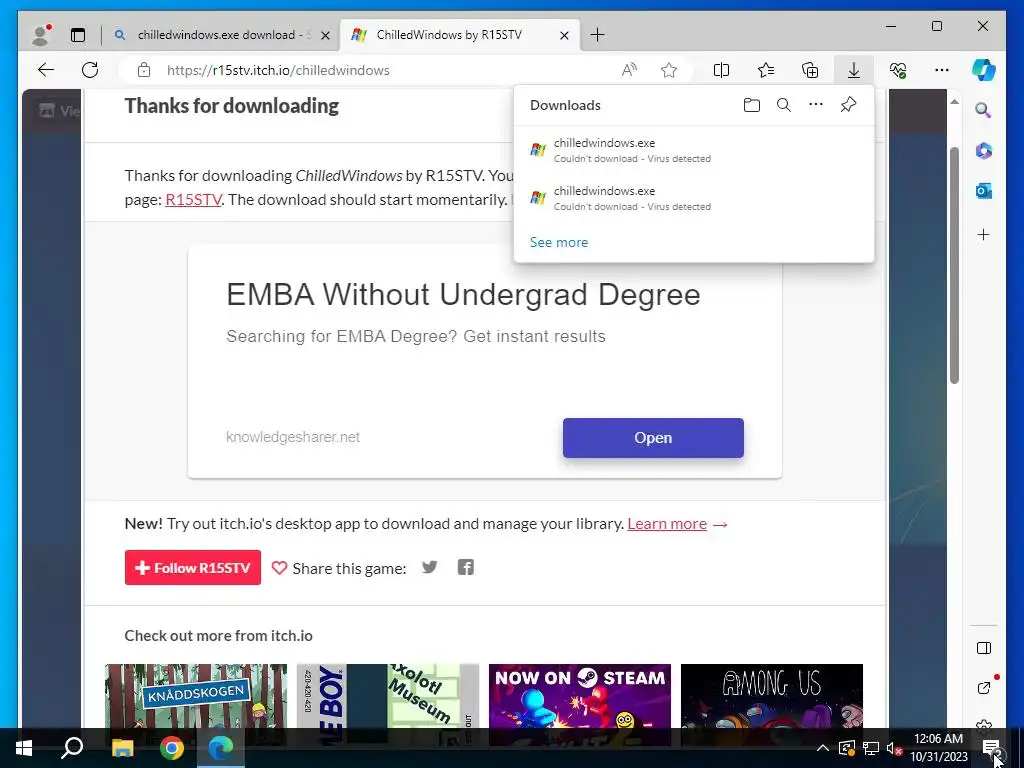Open the Microsoft 365 sidebar icon
Image resolution: width=1024 pixels, height=768 pixels.
point(984,151)
